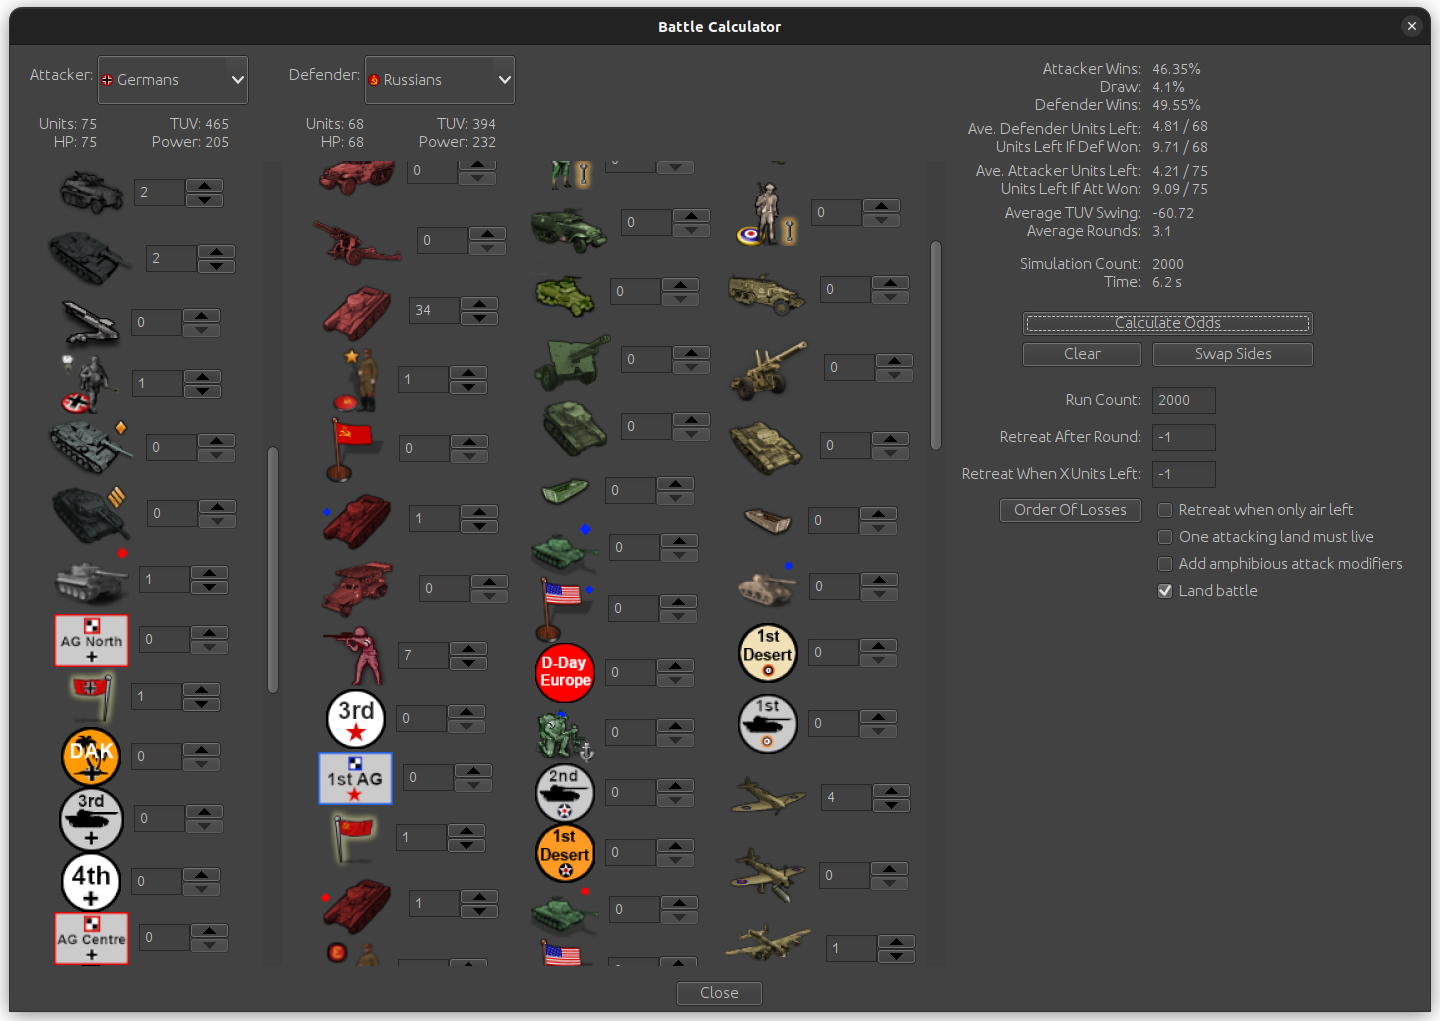Click the Retreat When X Units Left field
The width and height of the screenshot is (1440, 1021).
tap(1184, 474)
